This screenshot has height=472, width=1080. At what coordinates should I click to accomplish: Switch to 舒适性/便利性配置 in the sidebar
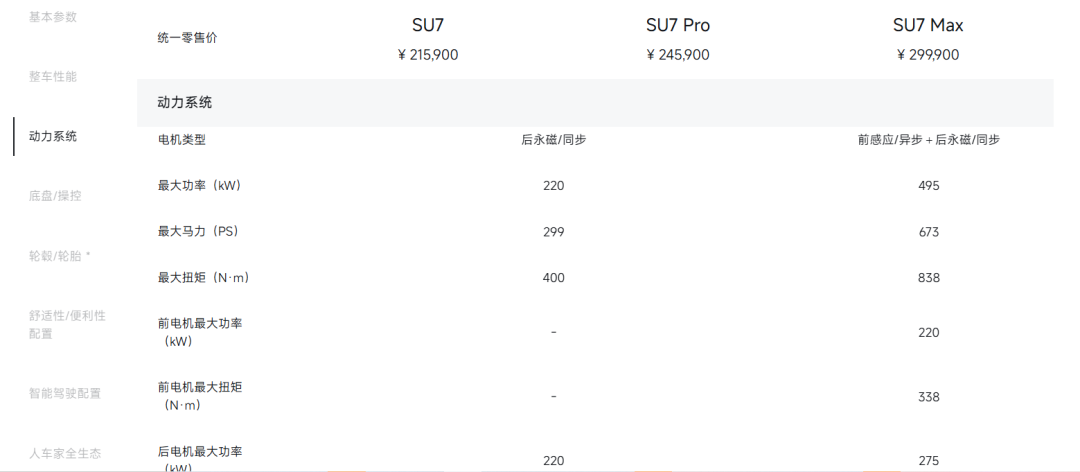pos(67,324)
